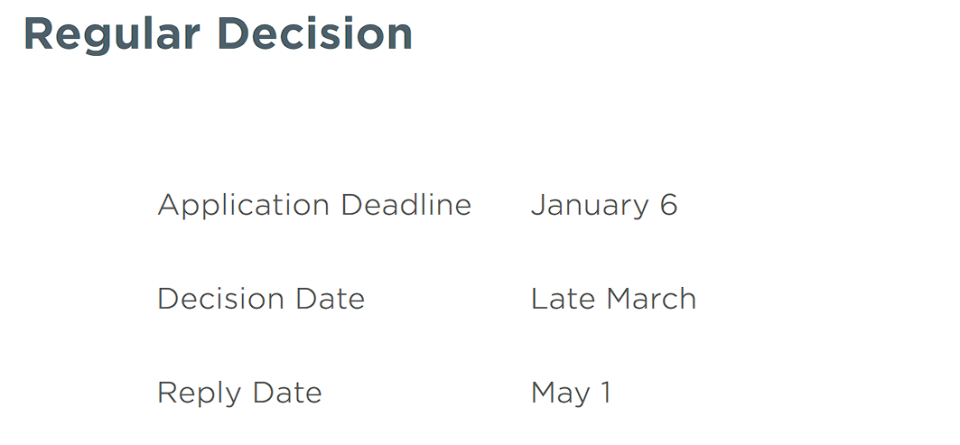Select the Application Deadline label
The width and height of the screenshot is (960, 445).
[x=314, y=205]
